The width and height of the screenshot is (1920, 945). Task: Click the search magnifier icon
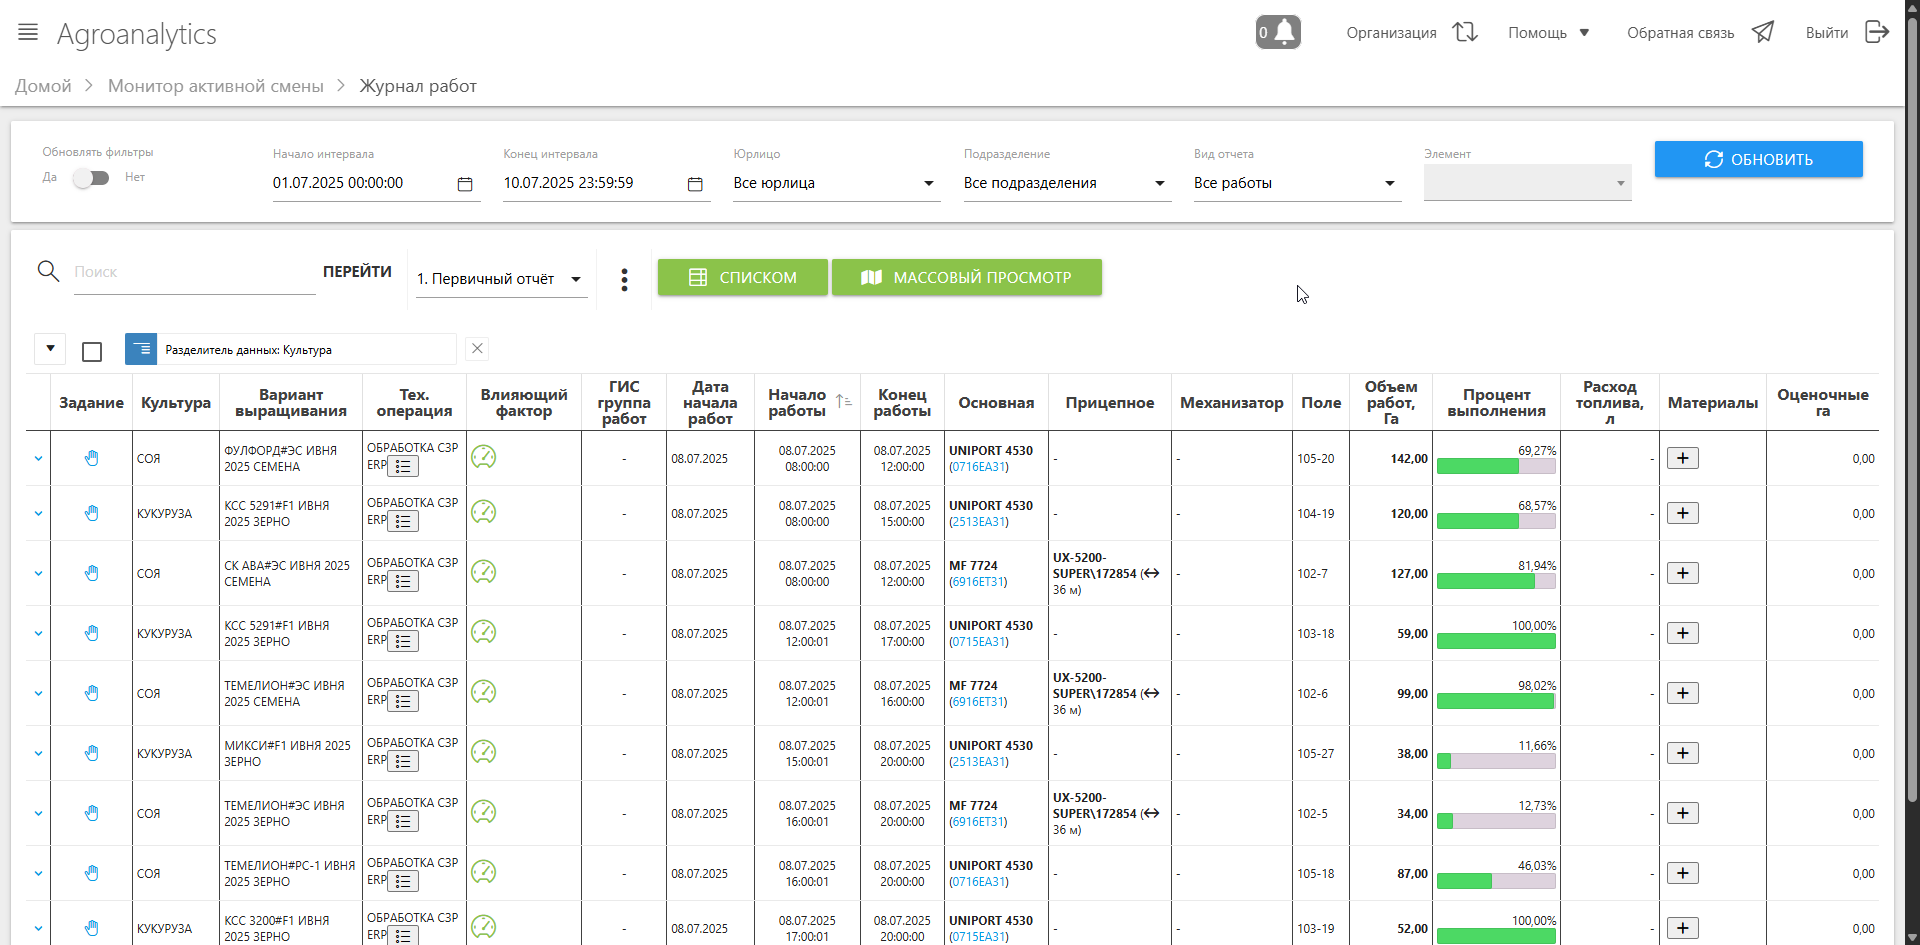click(48, 271)
